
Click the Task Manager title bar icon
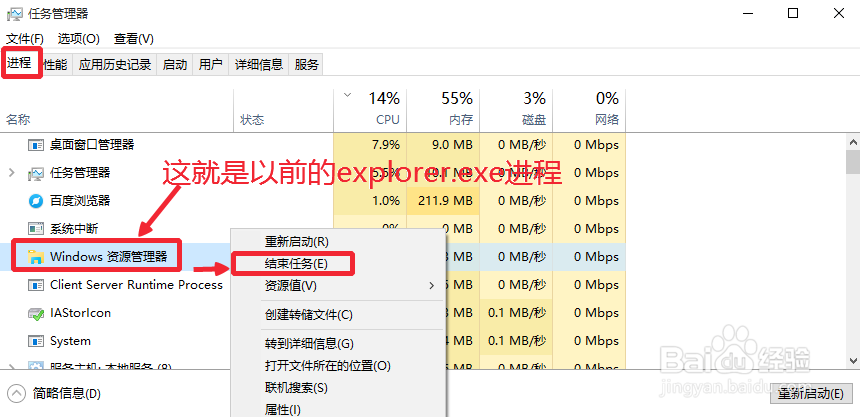(15, 14)
